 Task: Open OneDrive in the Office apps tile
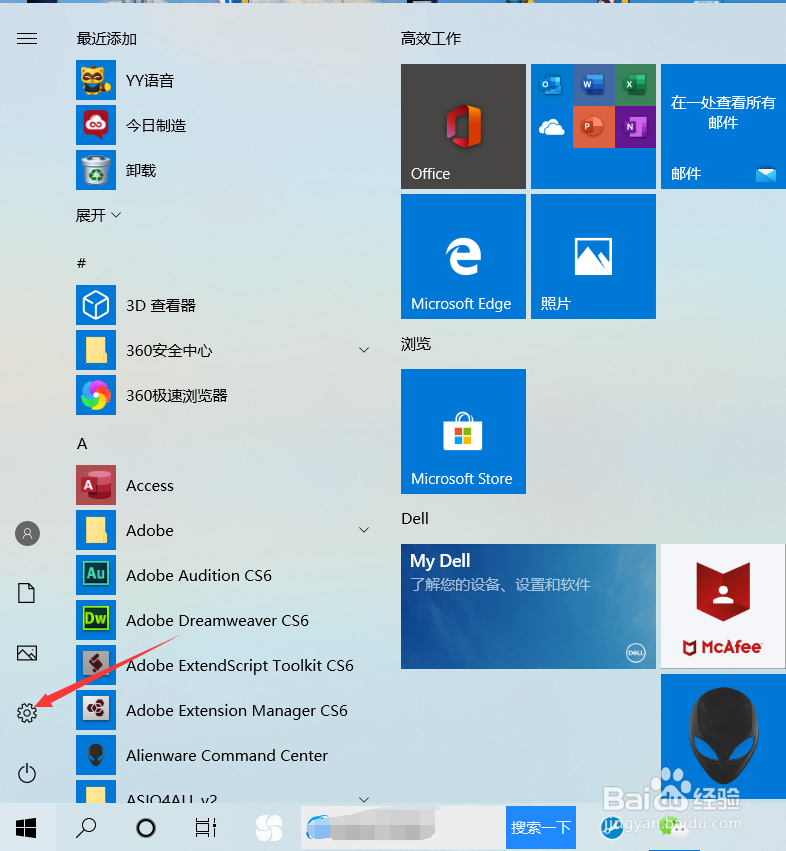point(552,127)
